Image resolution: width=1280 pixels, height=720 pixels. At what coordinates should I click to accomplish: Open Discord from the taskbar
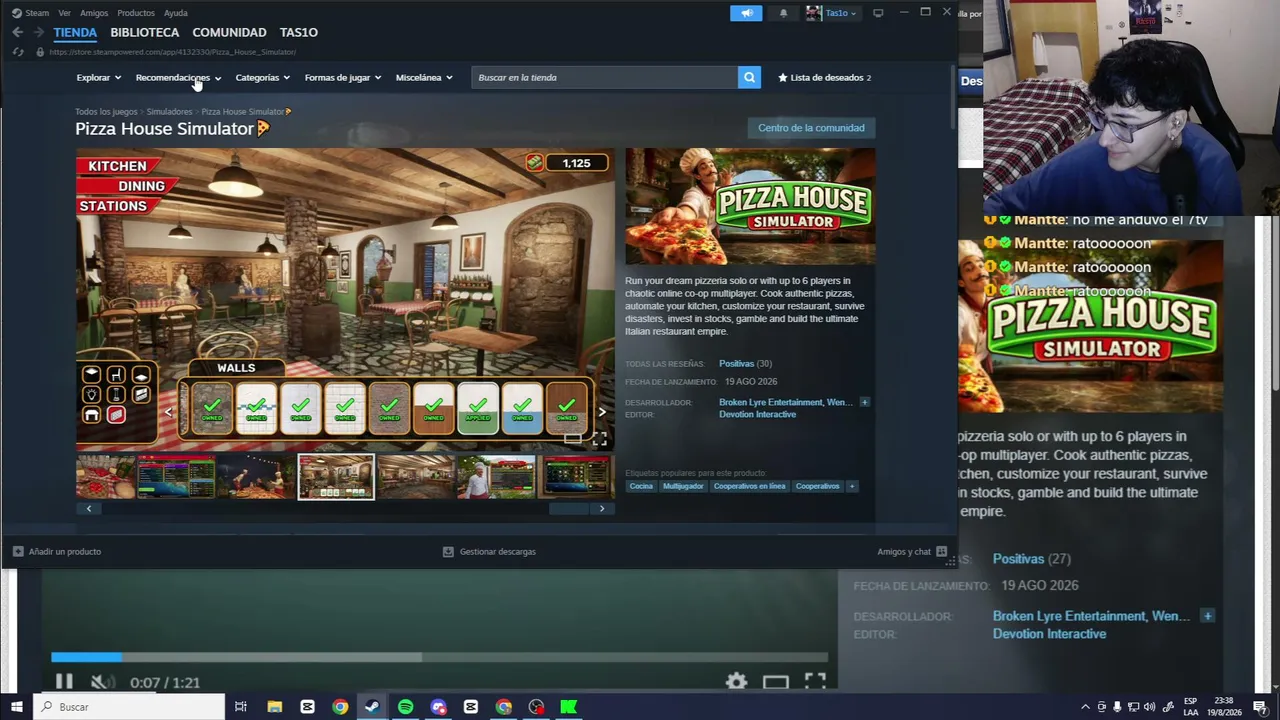coord(438,707)
